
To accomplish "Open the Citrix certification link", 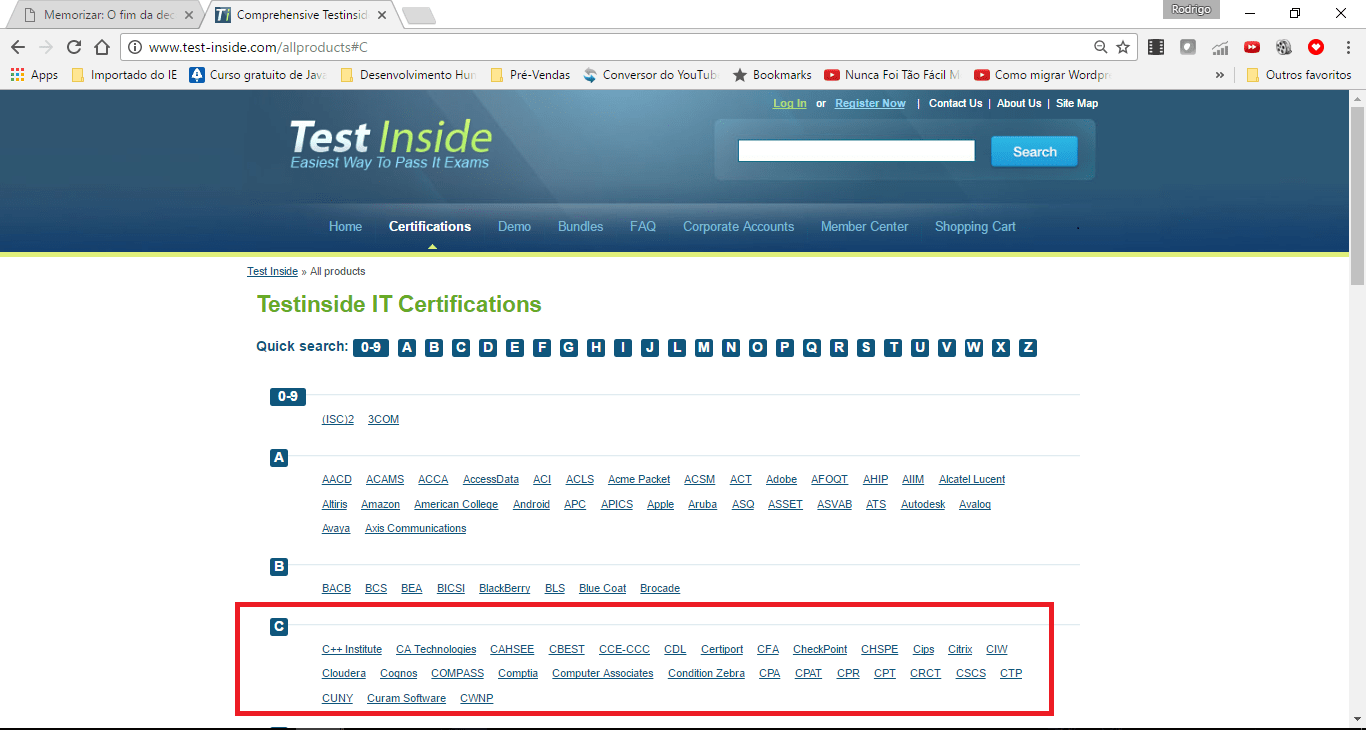I will point(960,649).
